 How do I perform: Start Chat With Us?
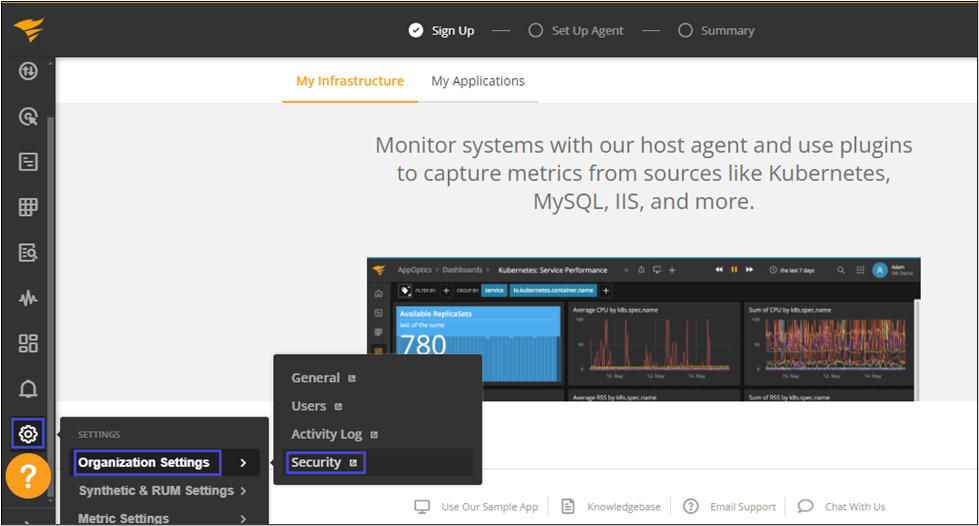pos(855,507)
